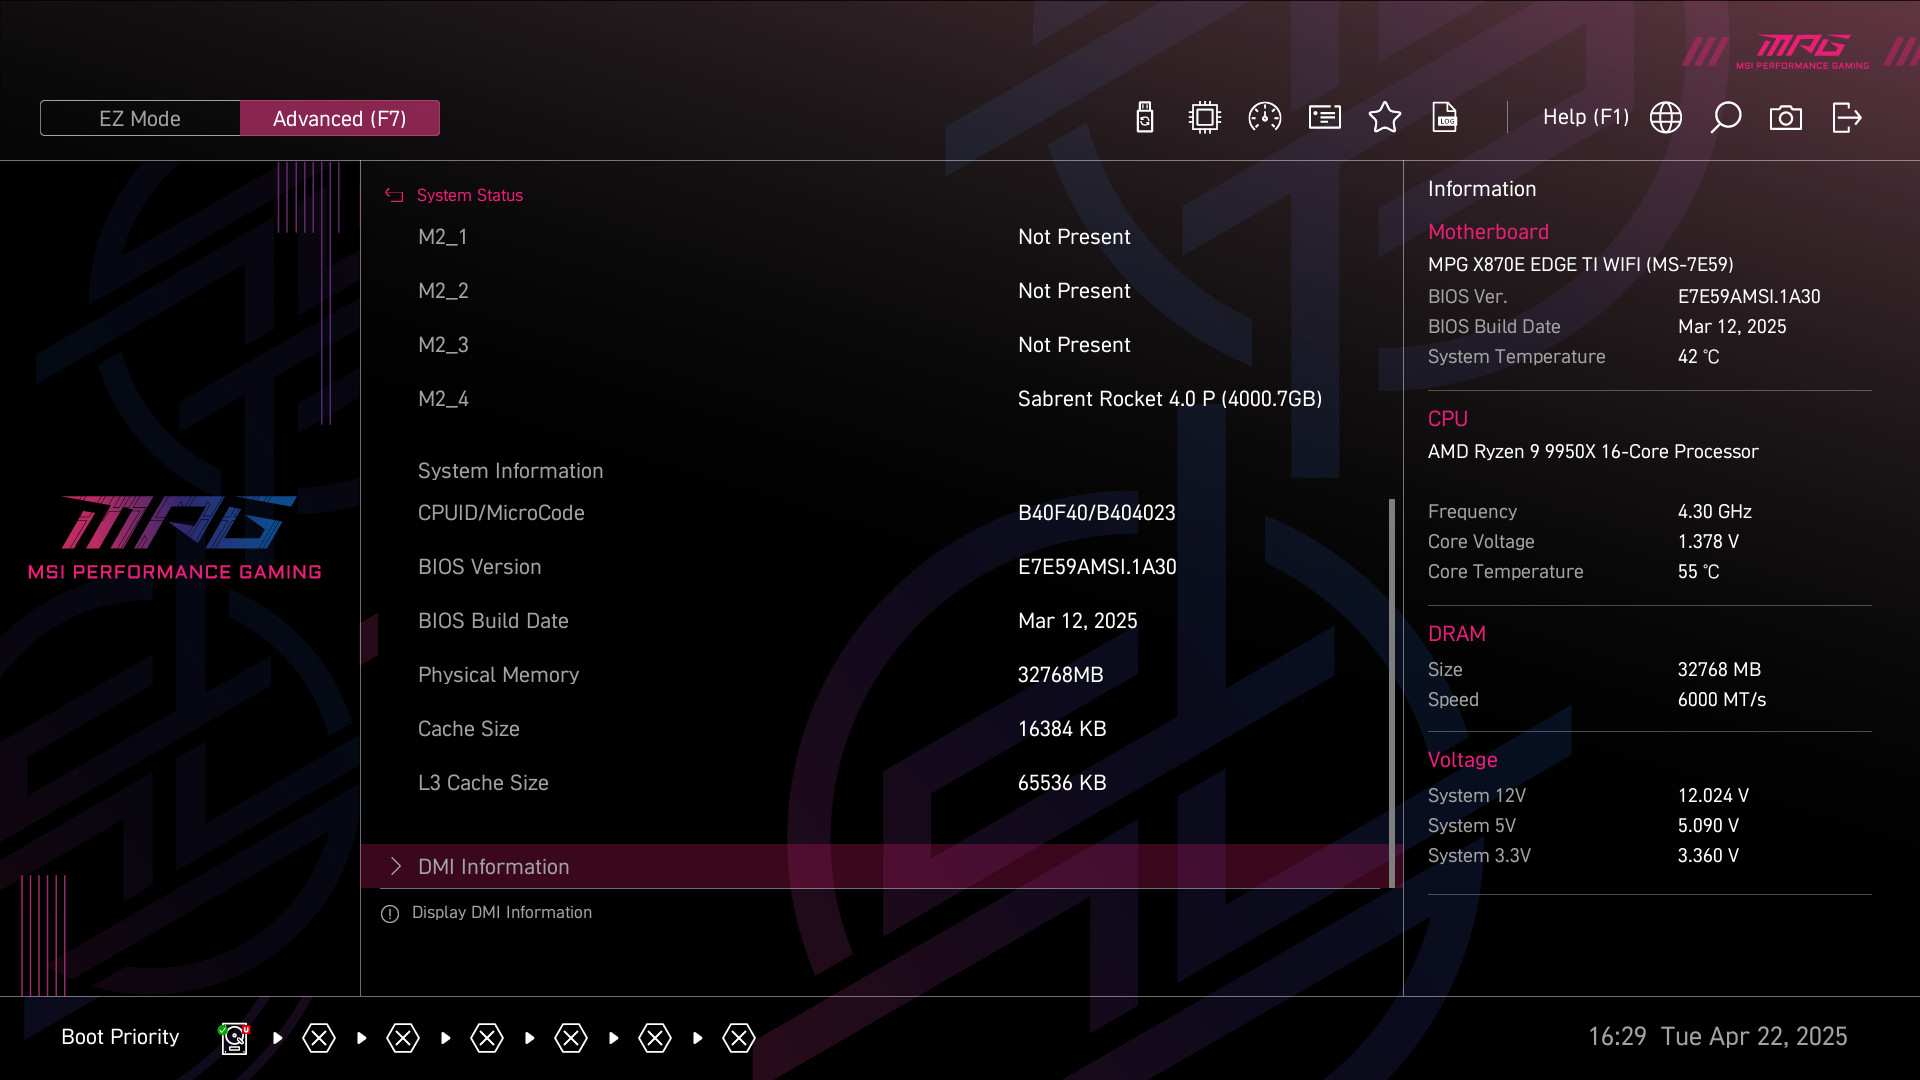
Task: Select BIOS Build Date in center list
Action: [x=493, y=621]
